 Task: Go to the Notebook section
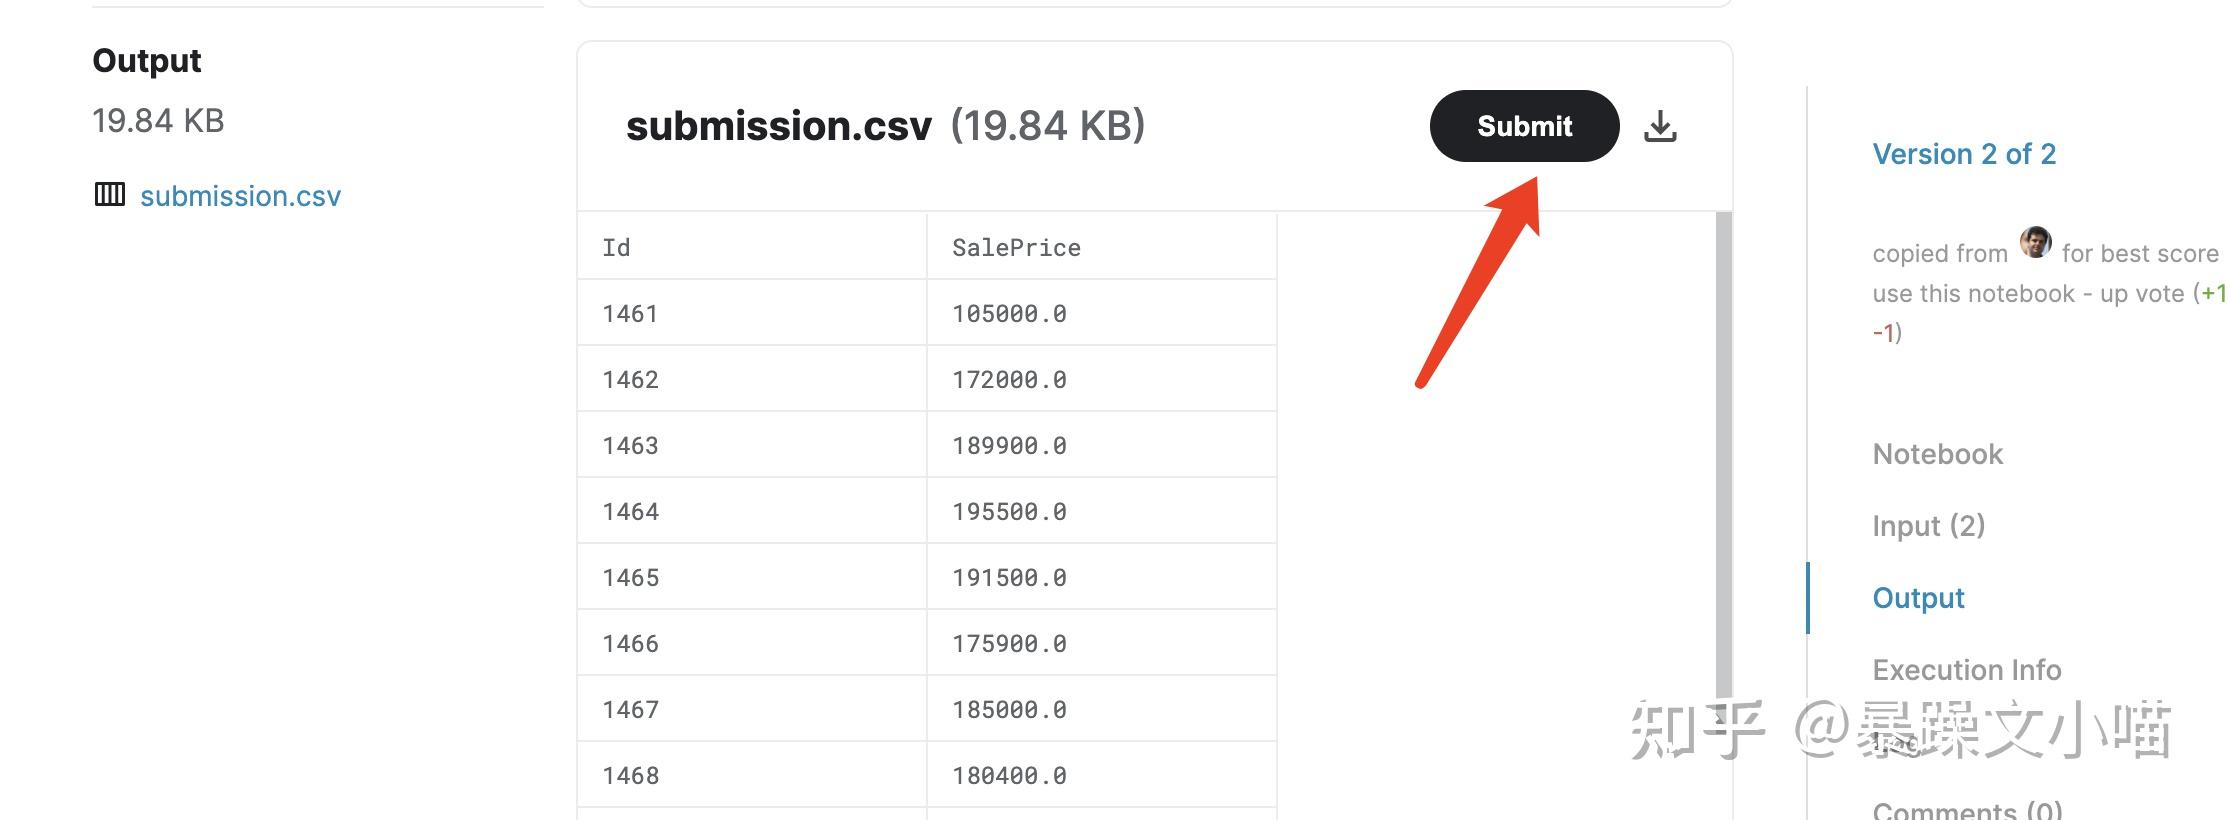pyautogui.click(x=1937, y=454)
